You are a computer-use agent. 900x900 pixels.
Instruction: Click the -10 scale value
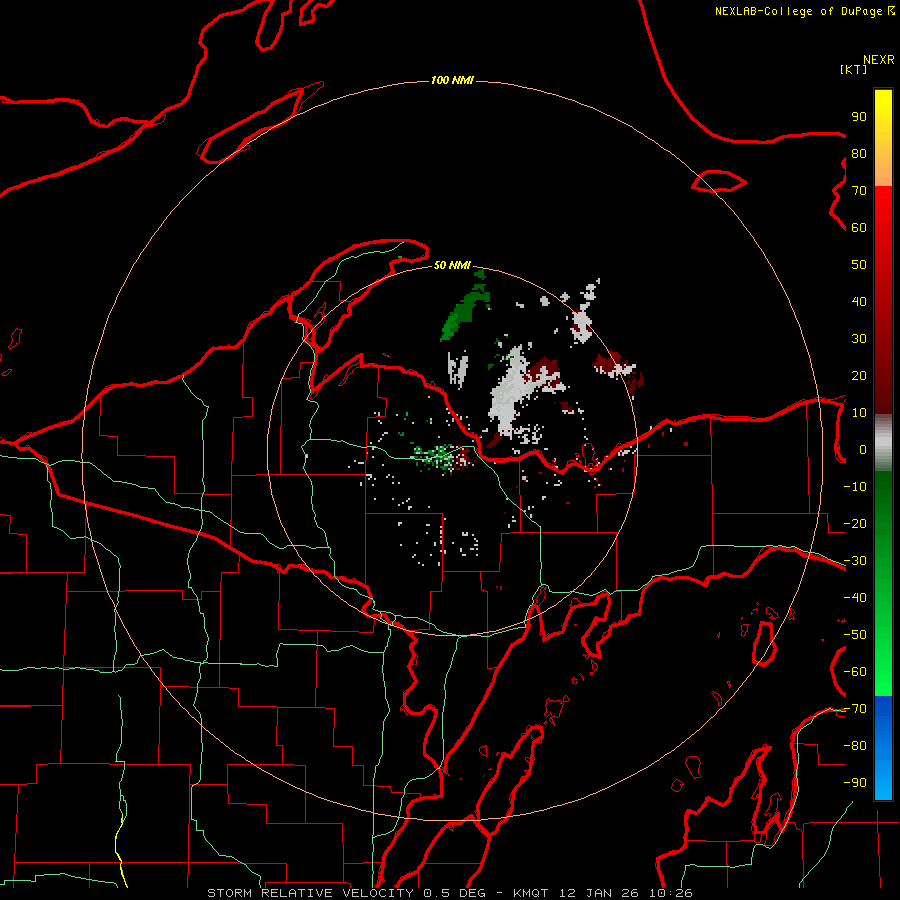[x=855, y=487]
